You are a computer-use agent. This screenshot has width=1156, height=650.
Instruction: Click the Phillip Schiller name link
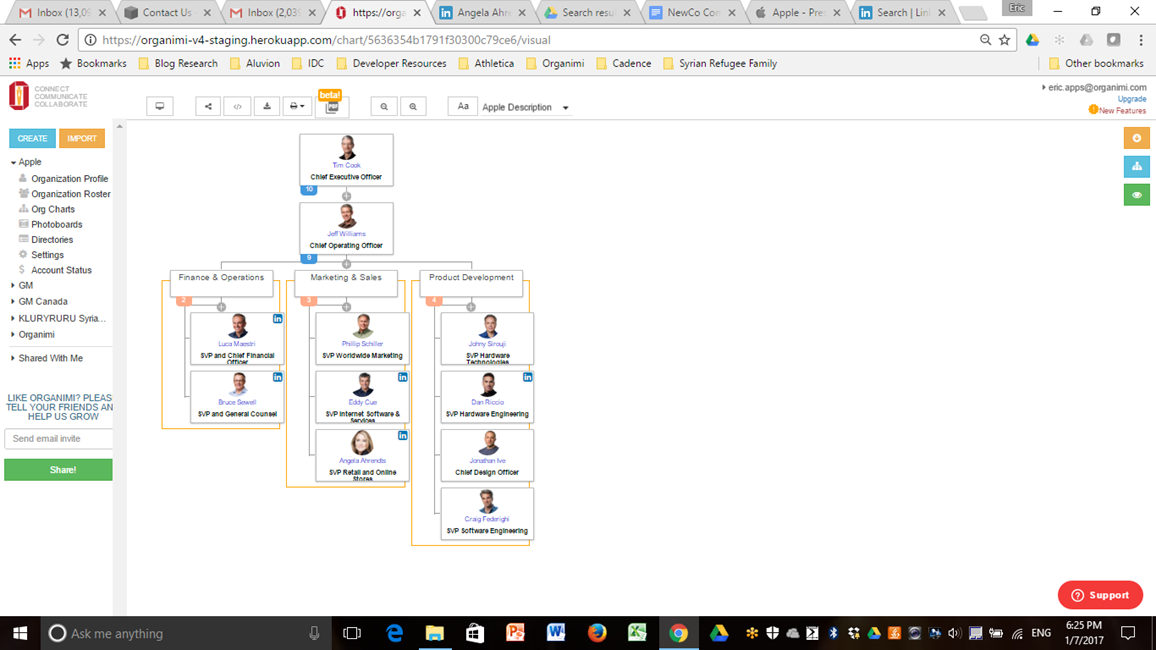click(x=362, y=344)
